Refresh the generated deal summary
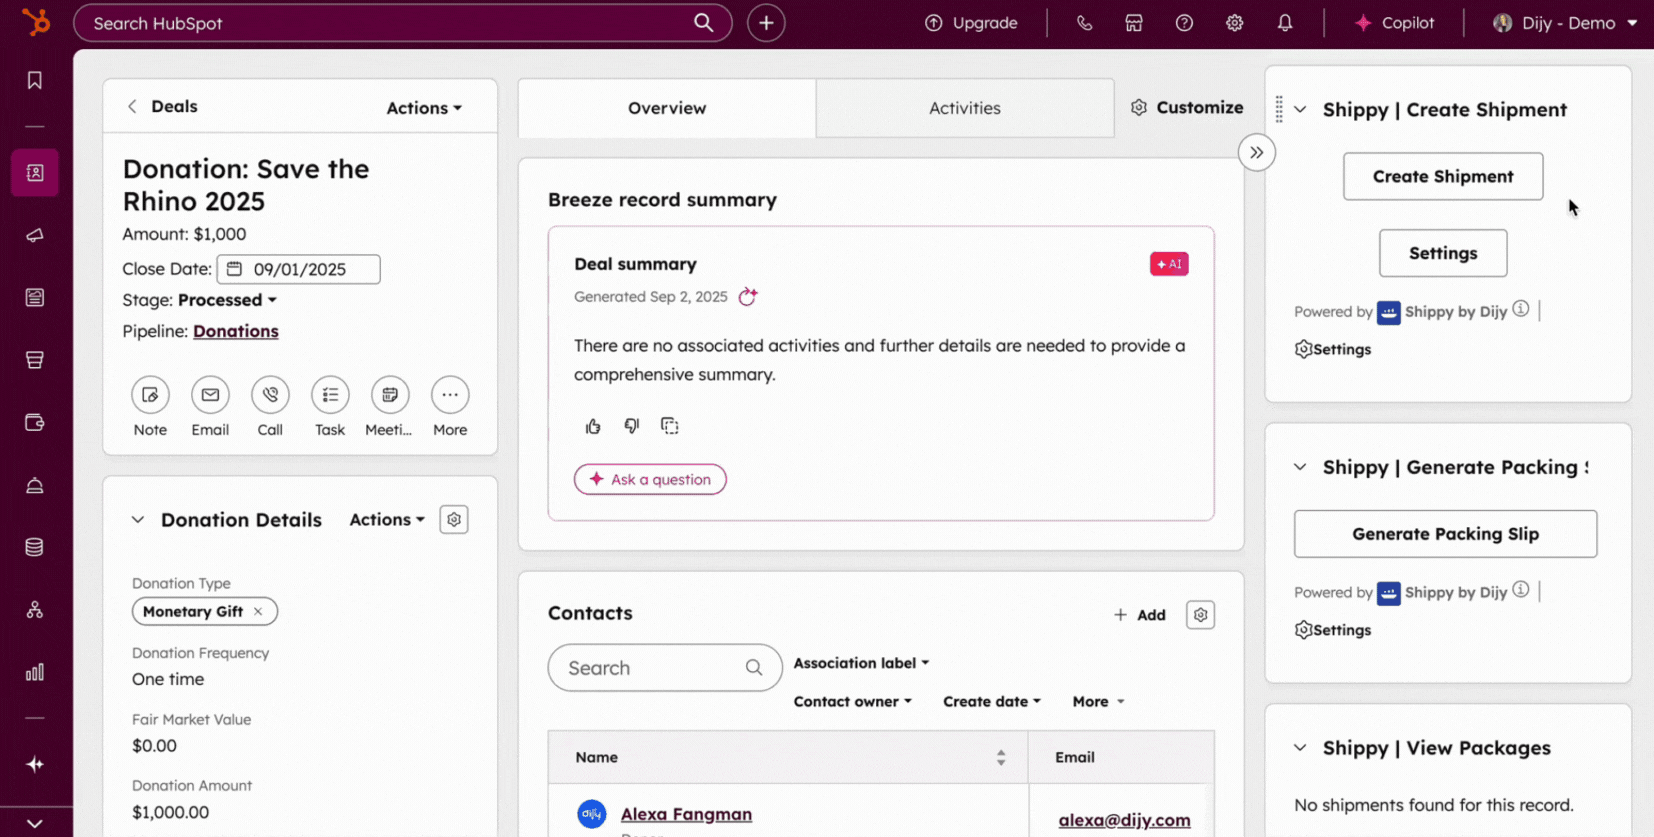The image size is (1654, 837). (747, 297)
